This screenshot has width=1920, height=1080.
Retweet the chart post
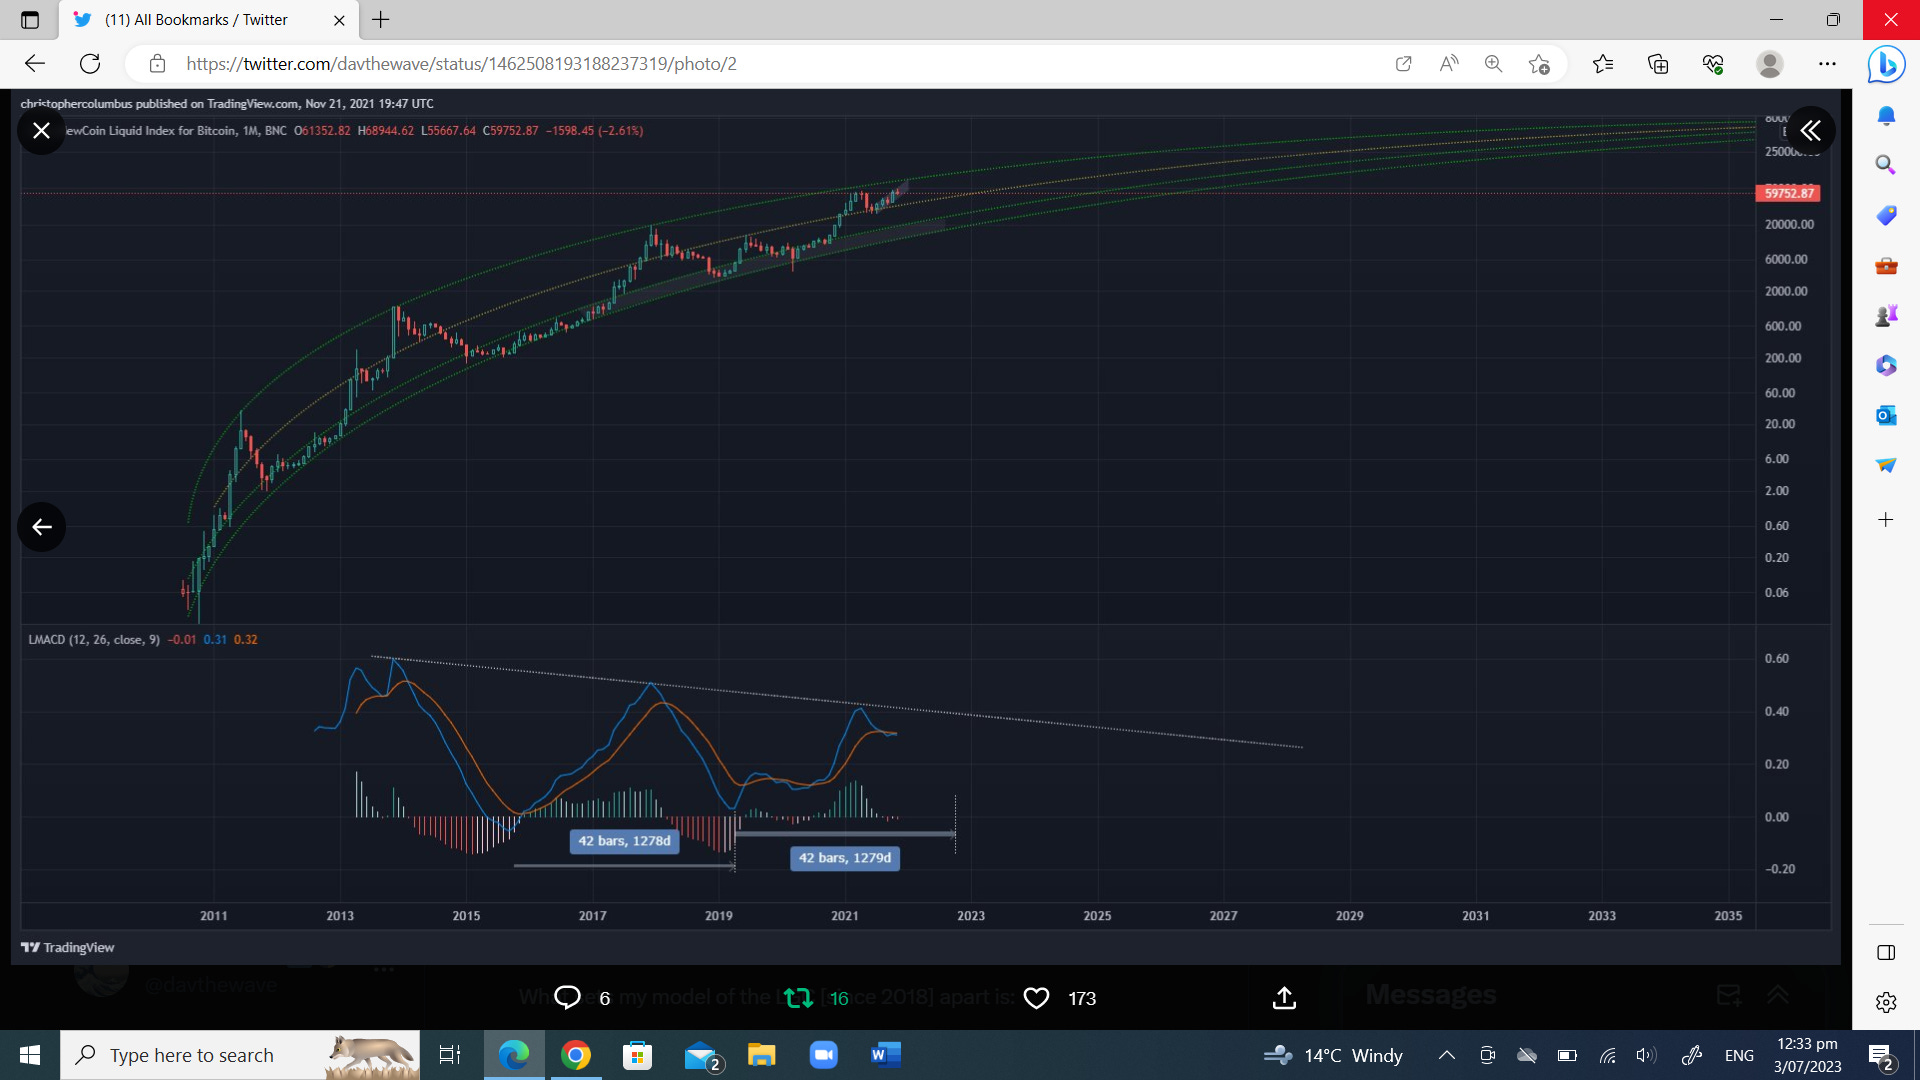[x=797, y=997]
